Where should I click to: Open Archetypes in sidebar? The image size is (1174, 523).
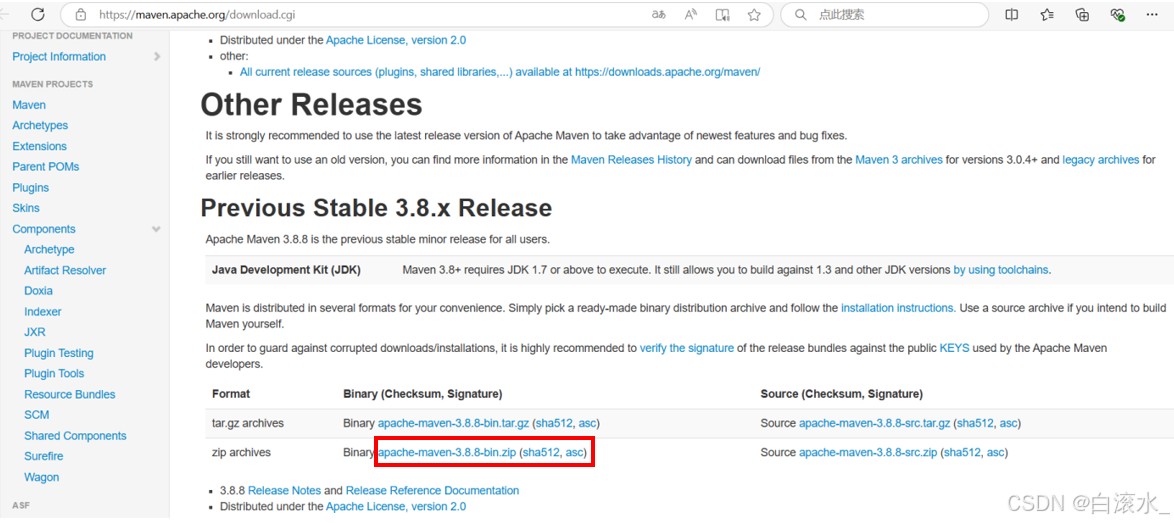coord(40,125)
